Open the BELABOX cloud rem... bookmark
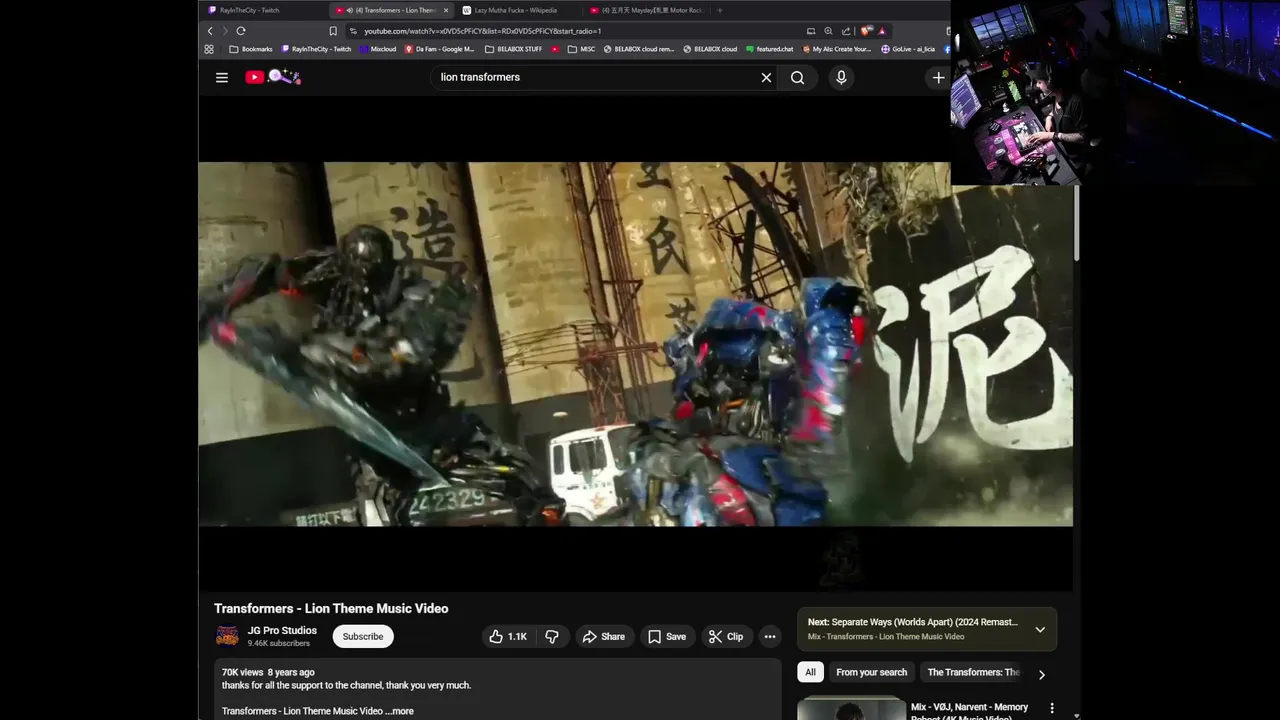Image resolution: width=1280 pixels, height=720 pixels. pos(638,49)
